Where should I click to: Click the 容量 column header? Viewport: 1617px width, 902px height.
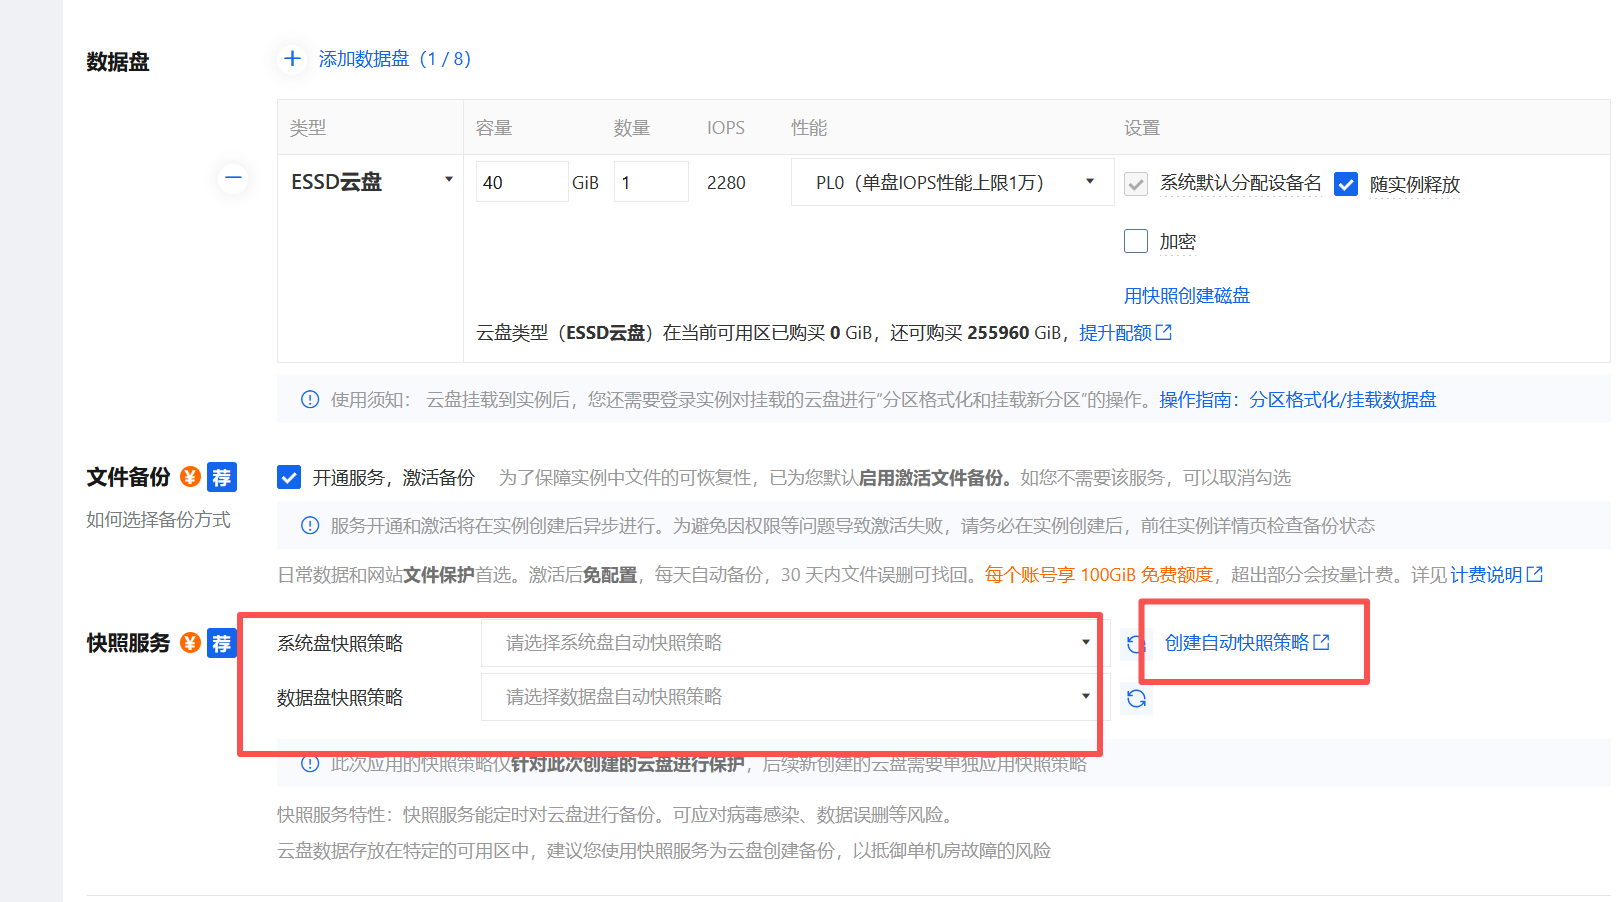494,128
